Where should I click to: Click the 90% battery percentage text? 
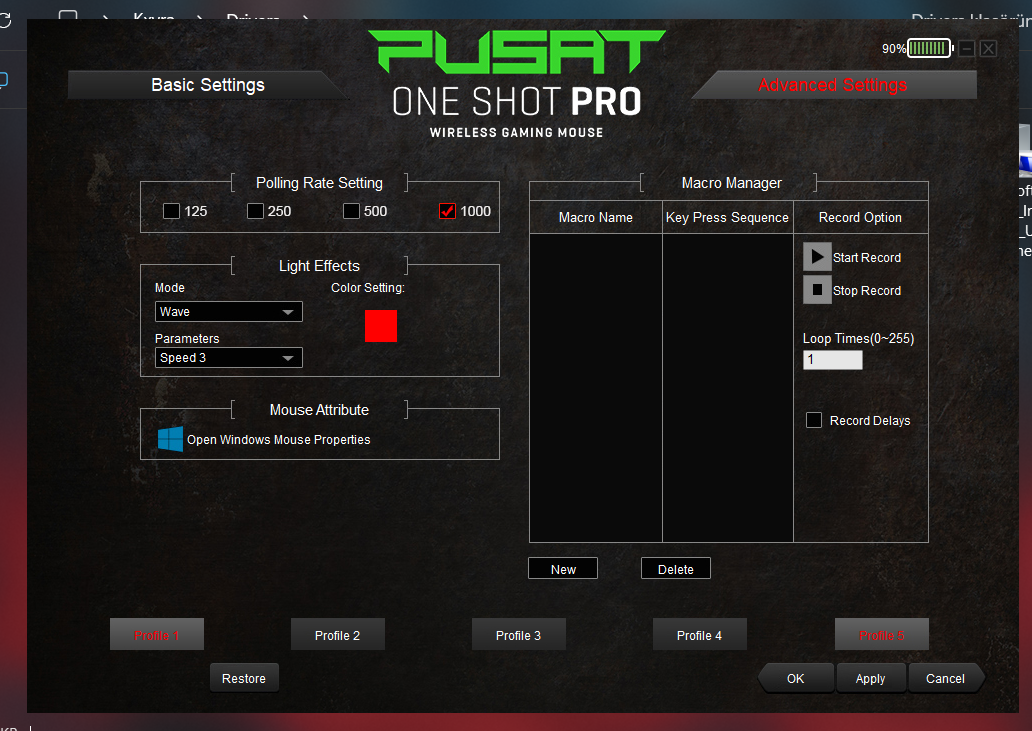tap(894, 49)
